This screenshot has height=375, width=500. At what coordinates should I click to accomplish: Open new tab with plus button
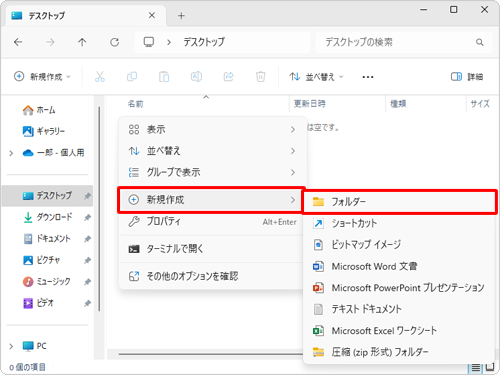click(x=181, y=16)
